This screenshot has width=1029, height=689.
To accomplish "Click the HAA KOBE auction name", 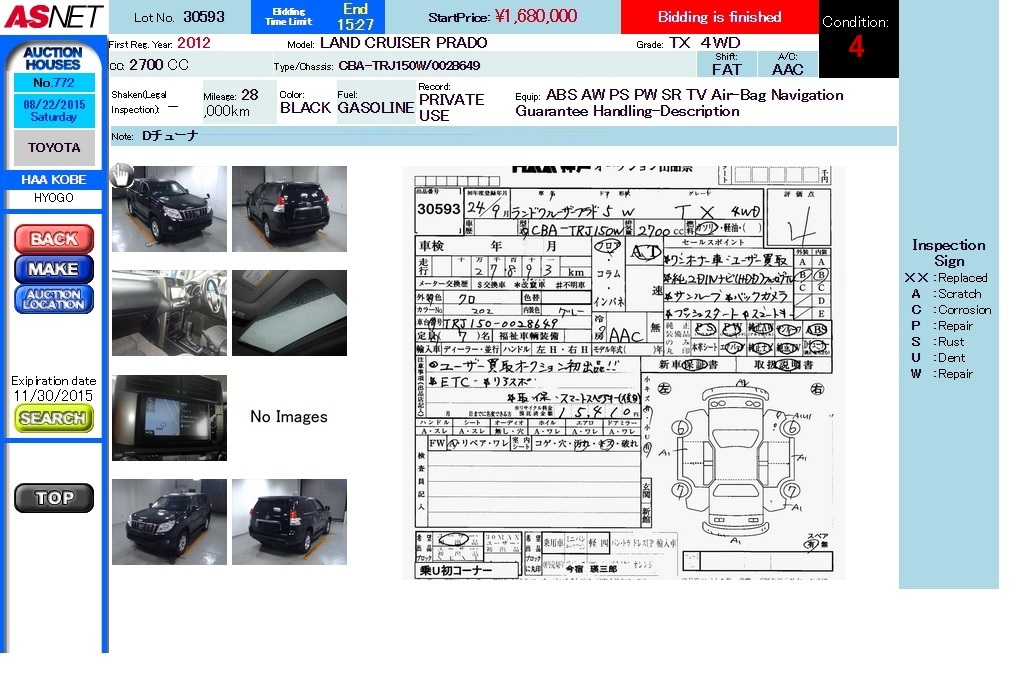I will tap(54, 180).
